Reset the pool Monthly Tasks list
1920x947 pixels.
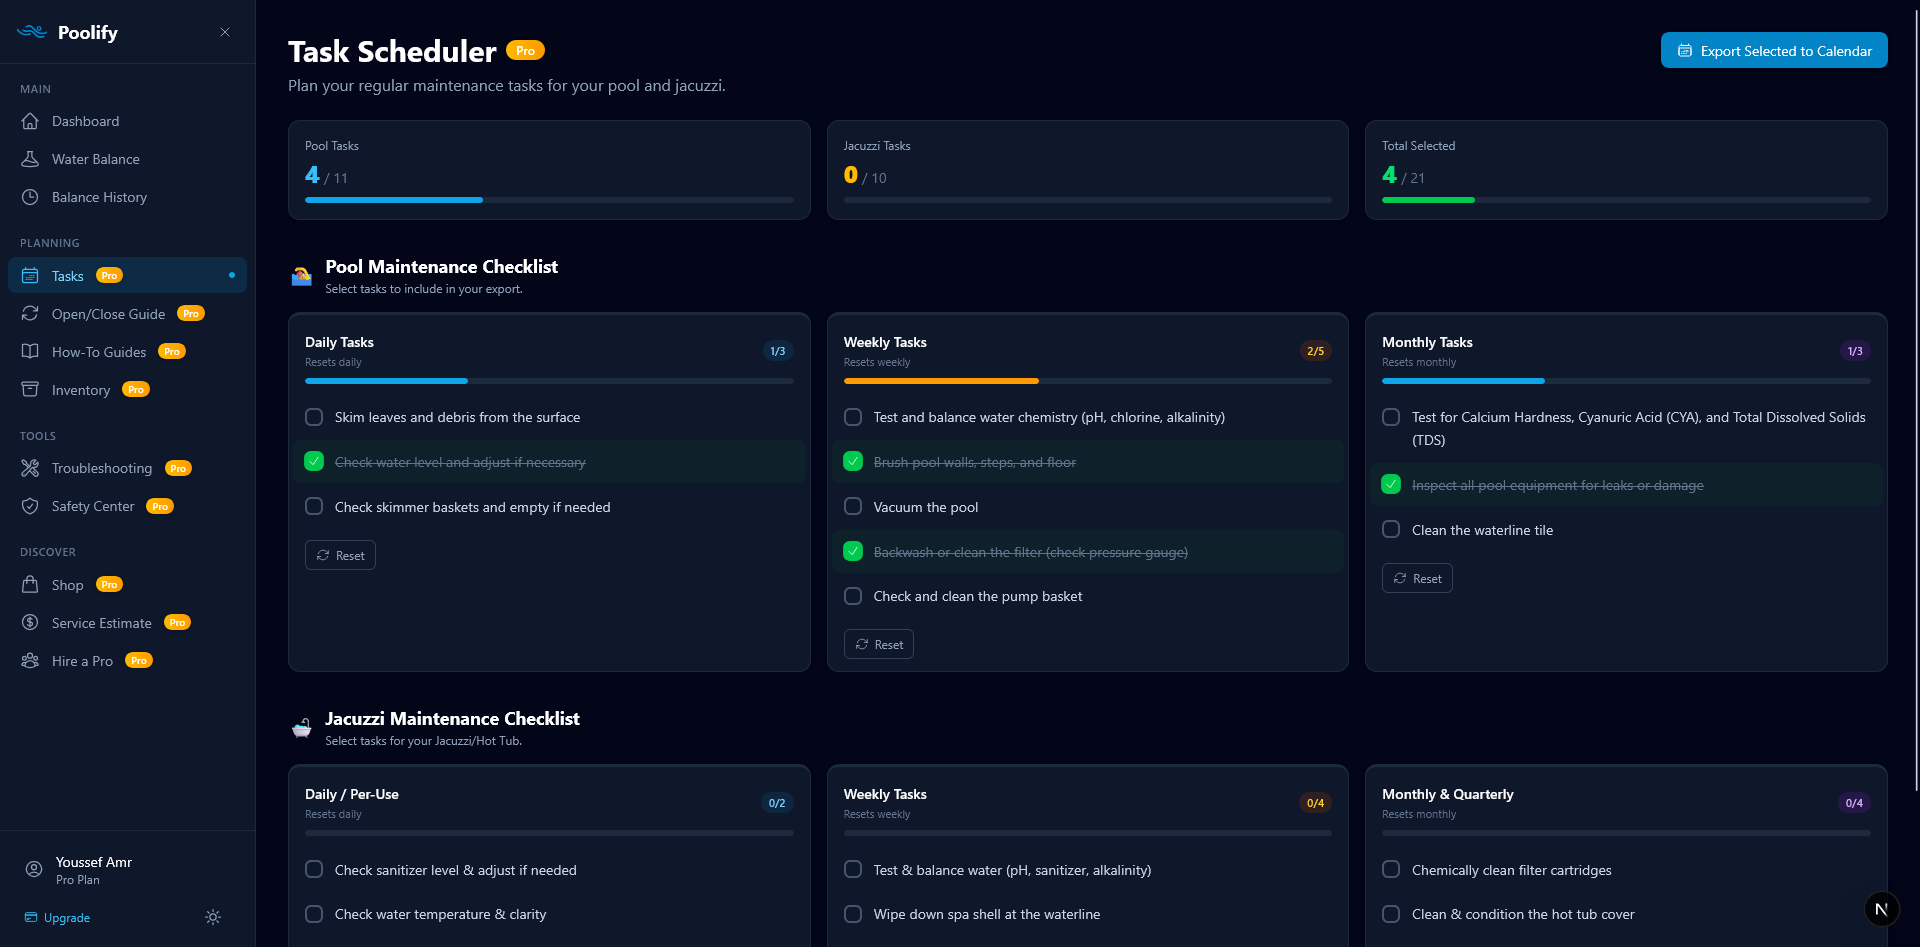pyautogui.click(x=1417, y=578)
